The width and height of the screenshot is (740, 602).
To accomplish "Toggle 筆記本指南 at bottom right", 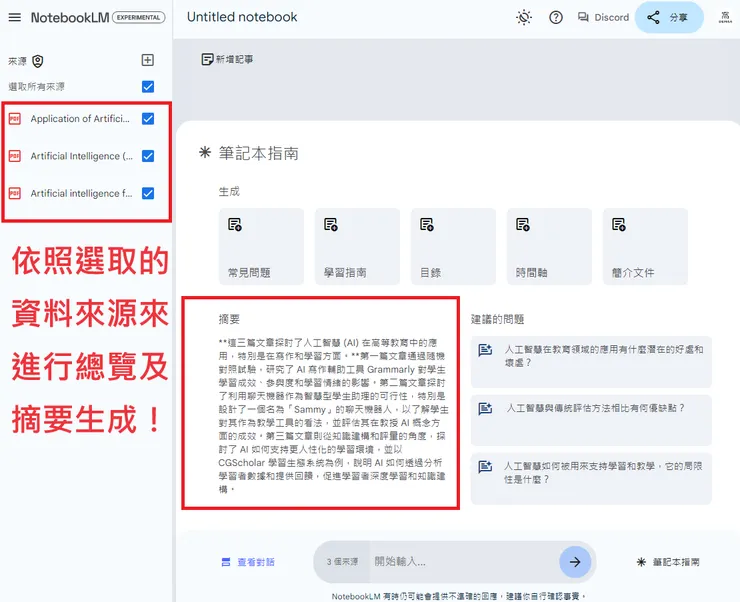I will point(668,562).
